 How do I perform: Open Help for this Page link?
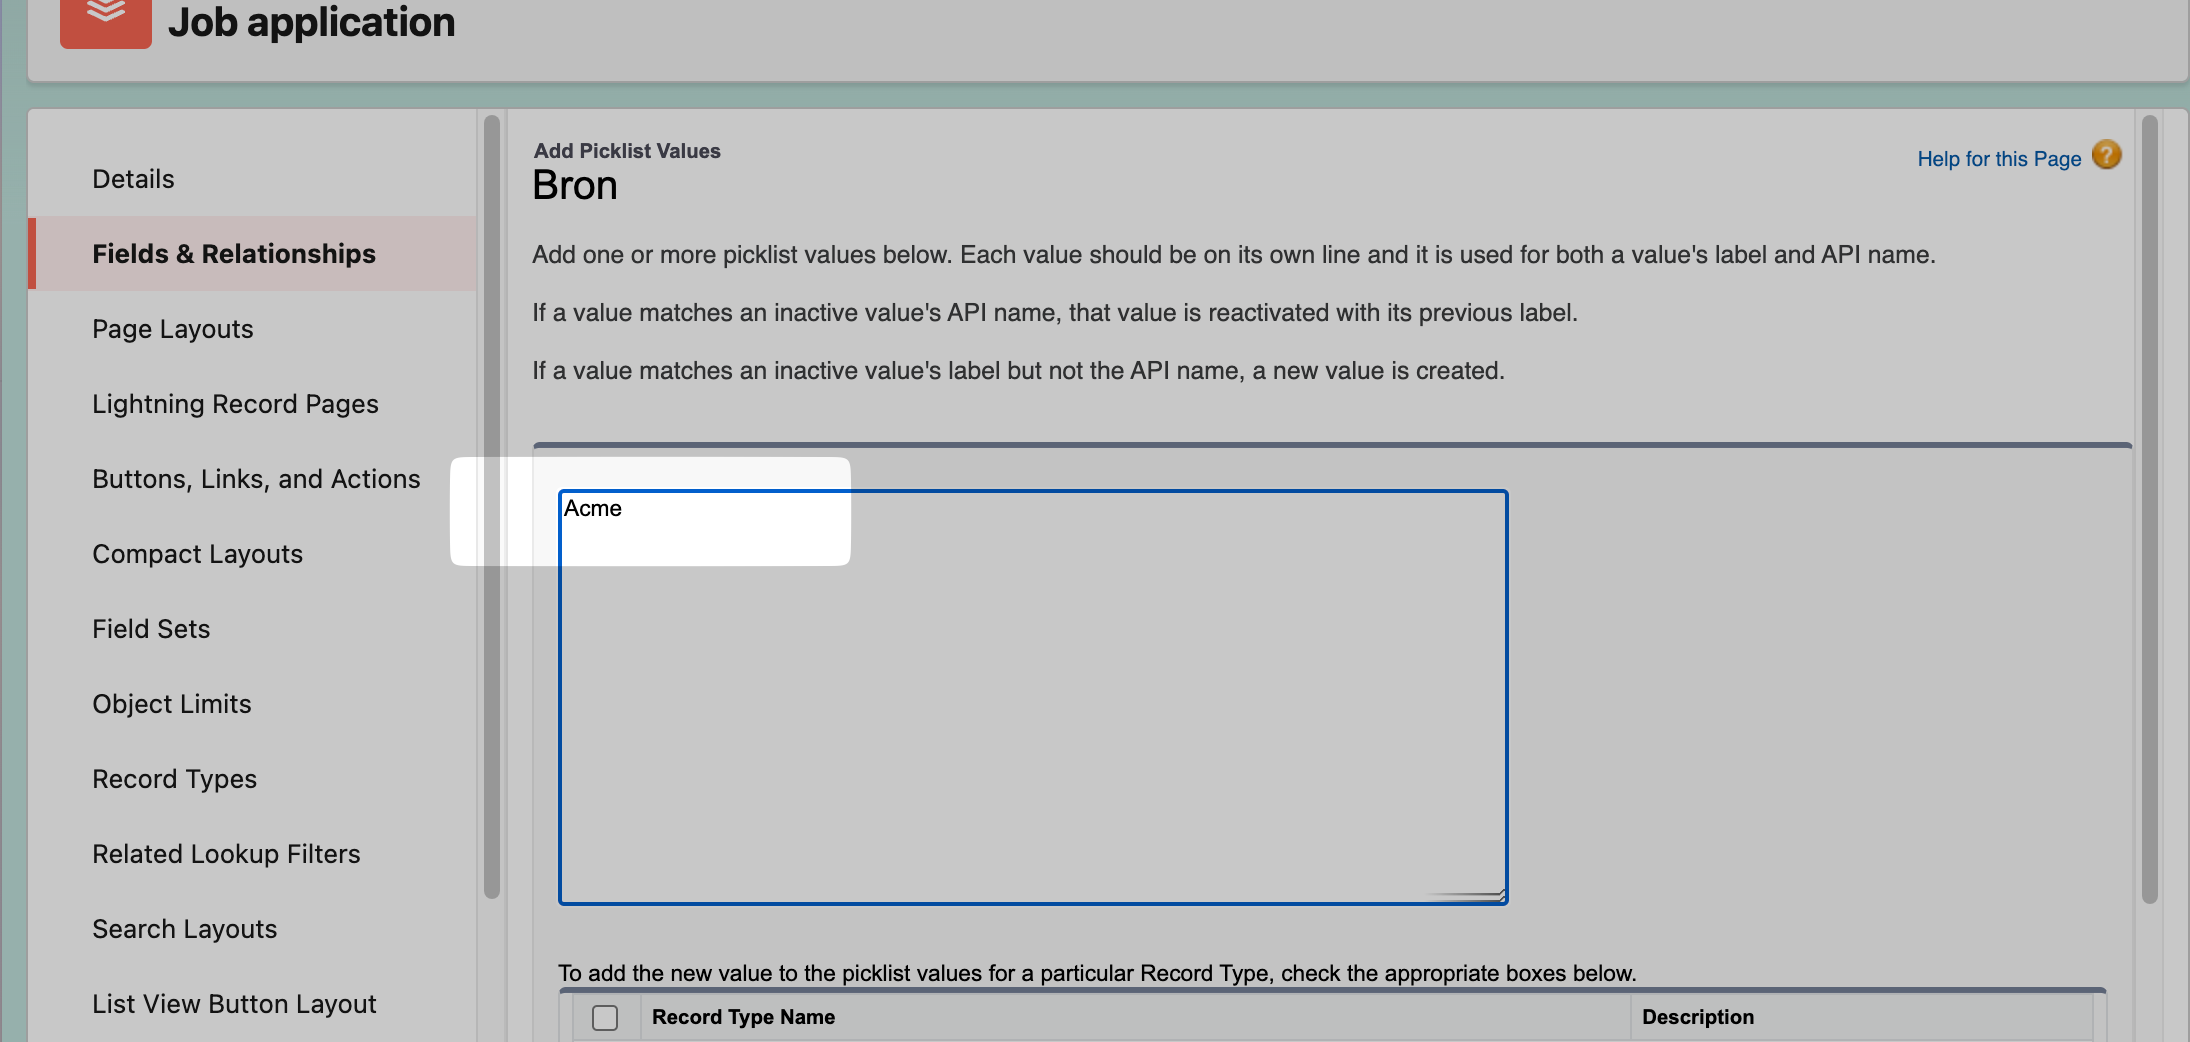(x=1999, y=159)
